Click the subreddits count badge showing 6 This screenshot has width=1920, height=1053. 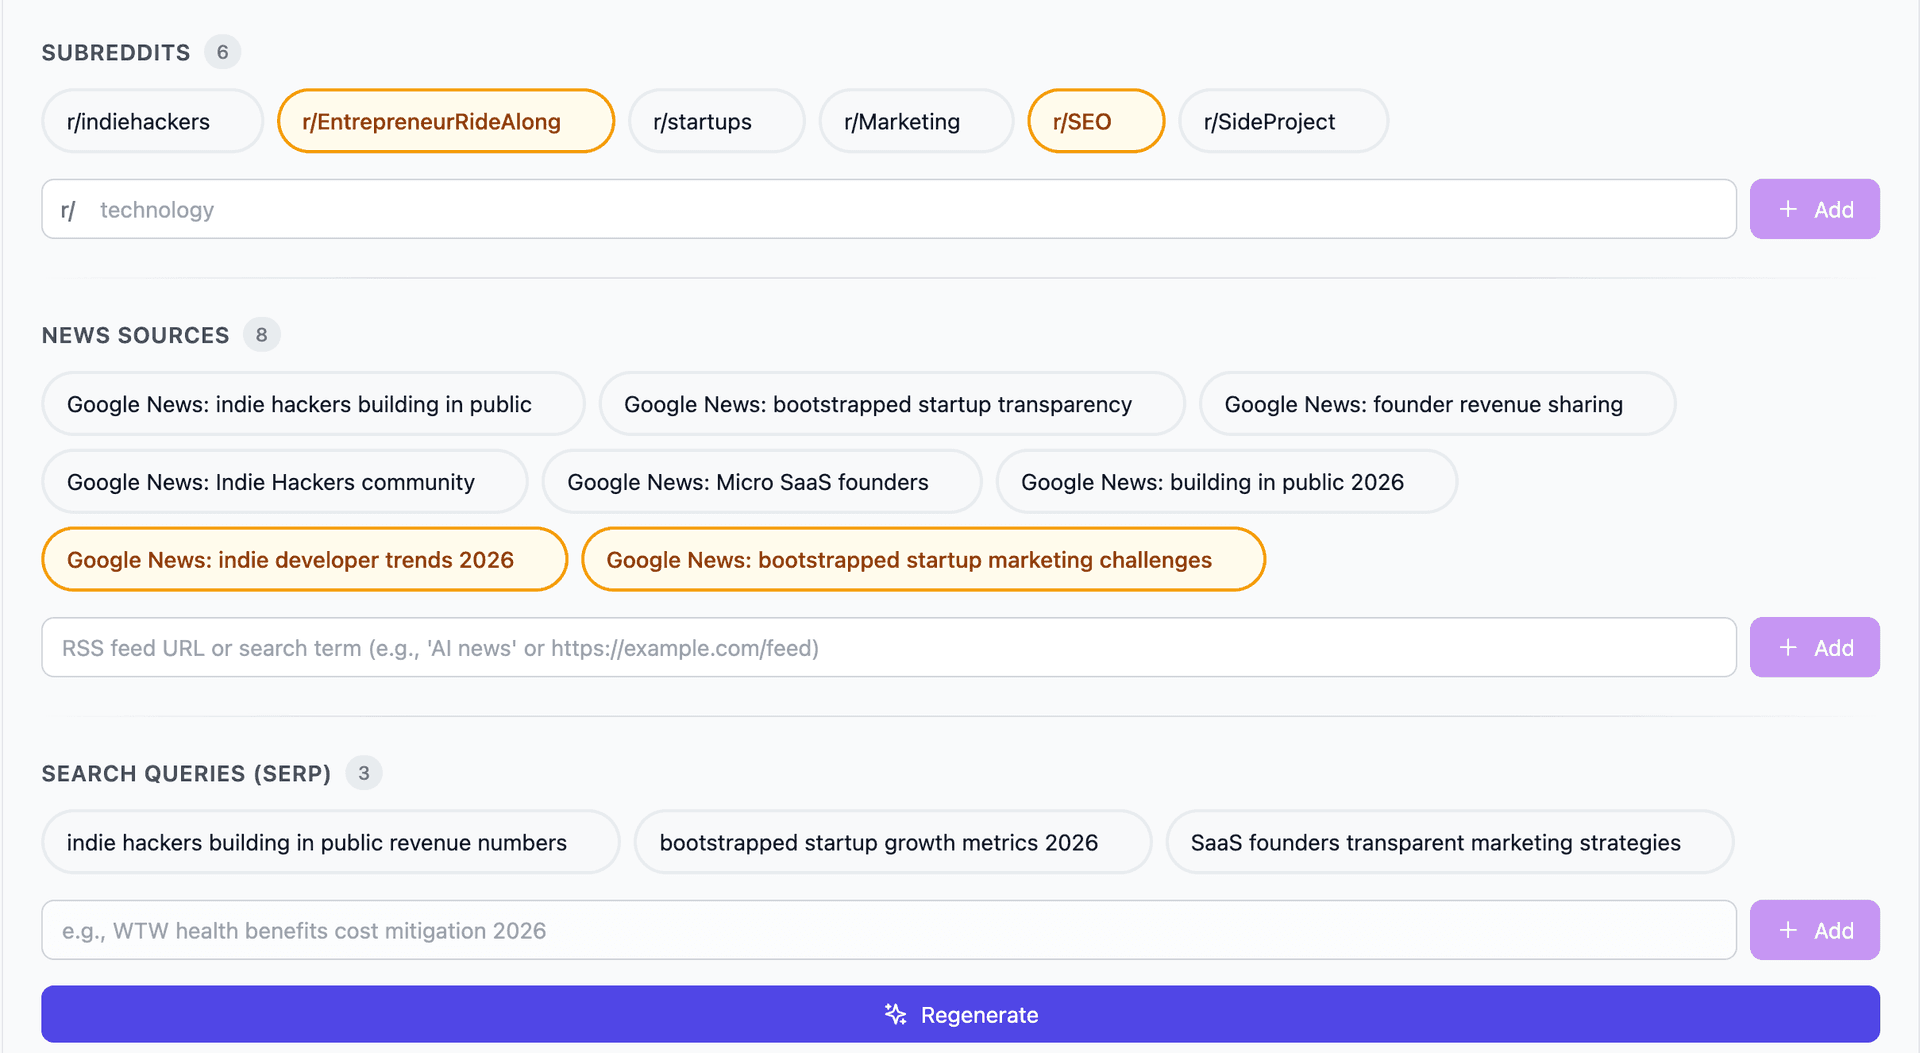click(222, 52)
